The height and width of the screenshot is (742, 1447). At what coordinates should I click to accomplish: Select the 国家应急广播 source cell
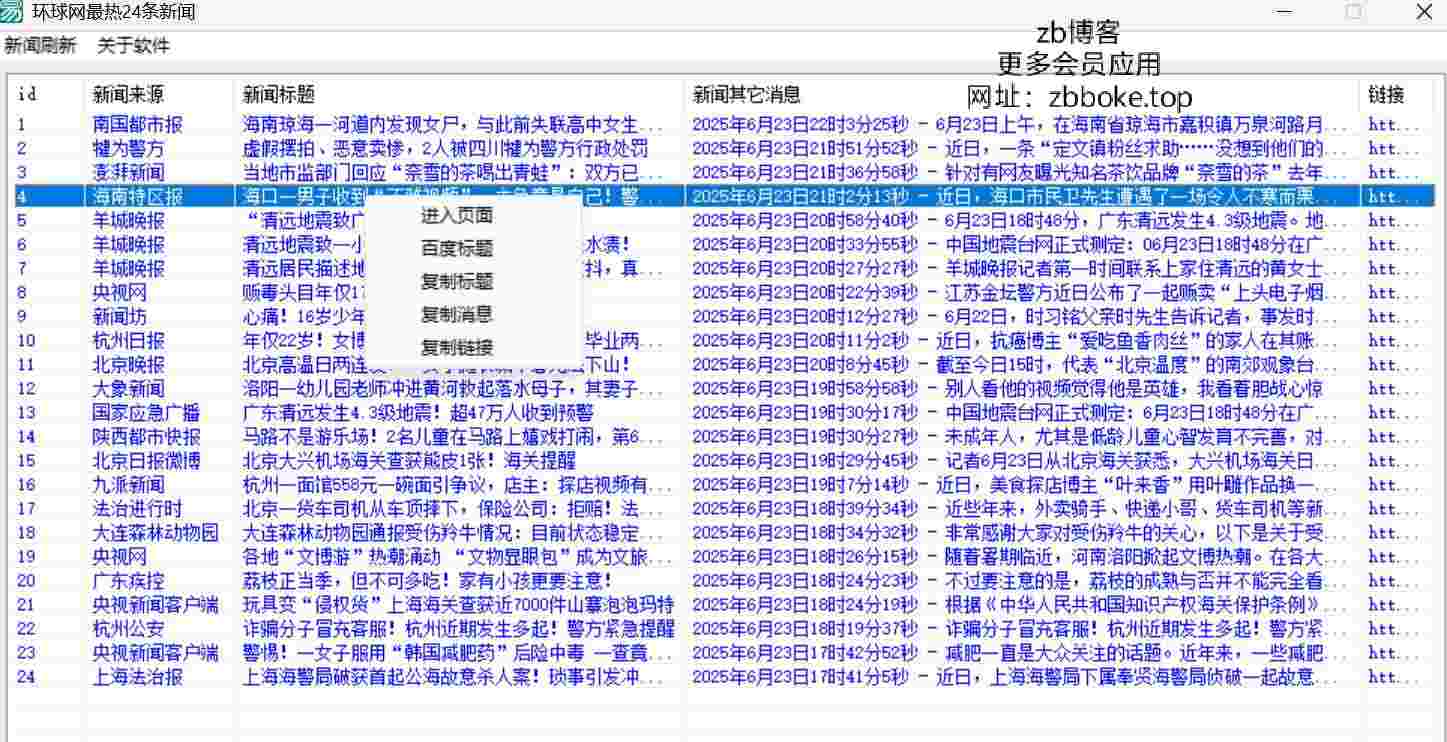point(147,413)
